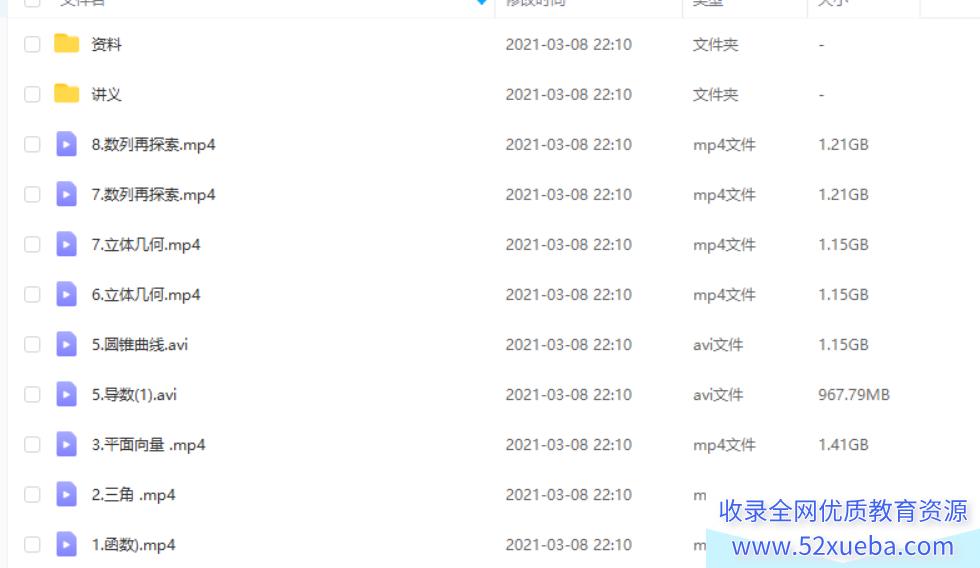Viewport: 980px width, 568px height.
Task: Open file name 6.立体几何.mp4
Action: tap(146, 294)
